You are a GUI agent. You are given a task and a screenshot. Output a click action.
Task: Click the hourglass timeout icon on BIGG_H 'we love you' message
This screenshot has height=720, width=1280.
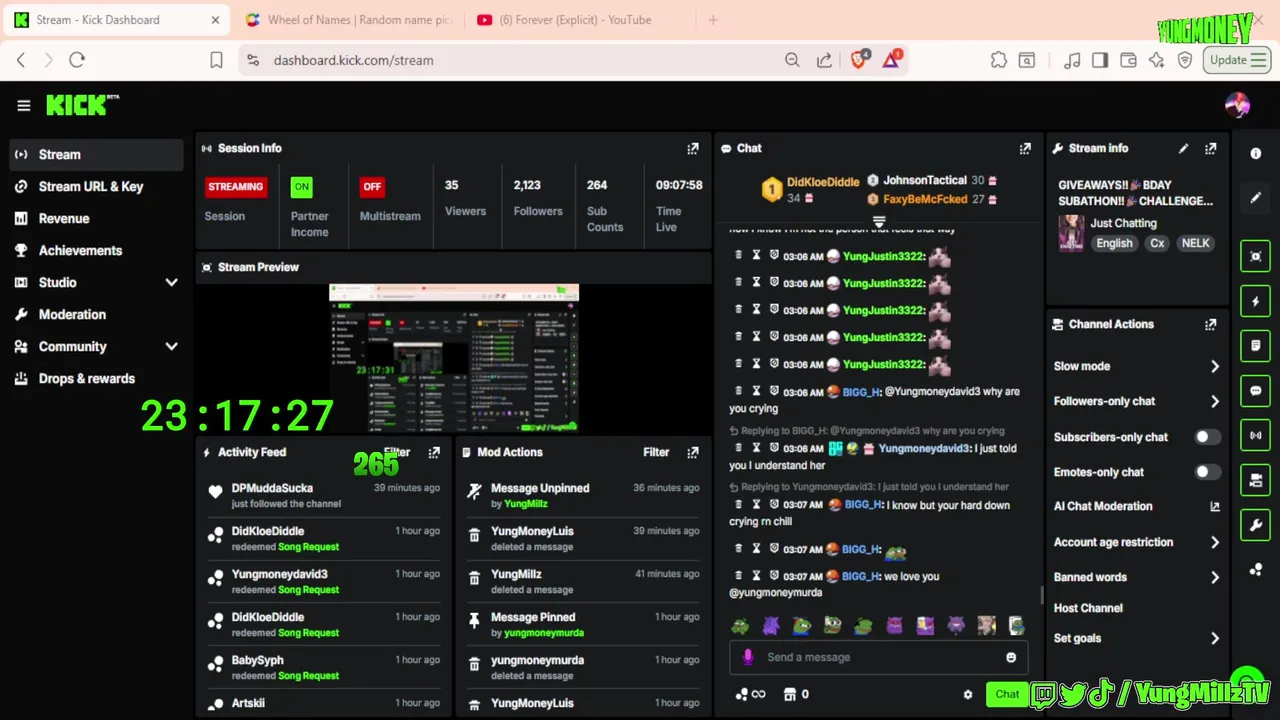pos(756,576)
